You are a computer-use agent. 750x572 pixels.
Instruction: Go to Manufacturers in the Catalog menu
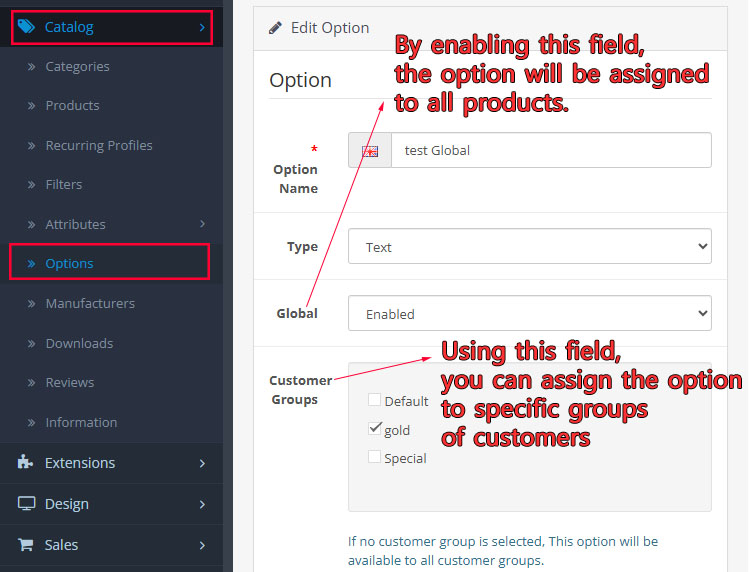point(89,303)
